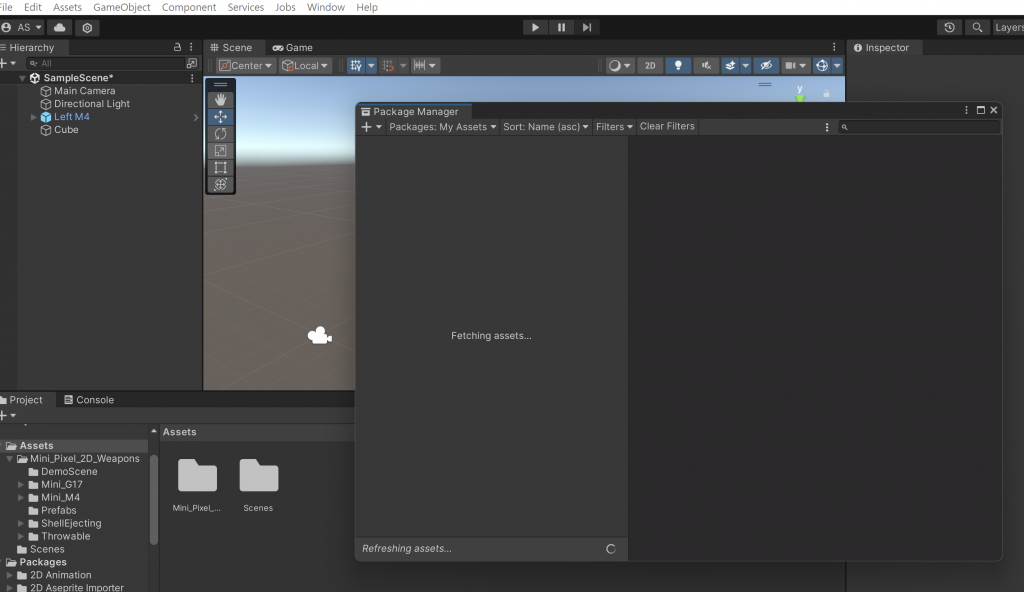The width and height of the screenshot is (1024, 592).
Task: Open the Sort: Name (asc) dropdown
Action: (x=545, y=127)
